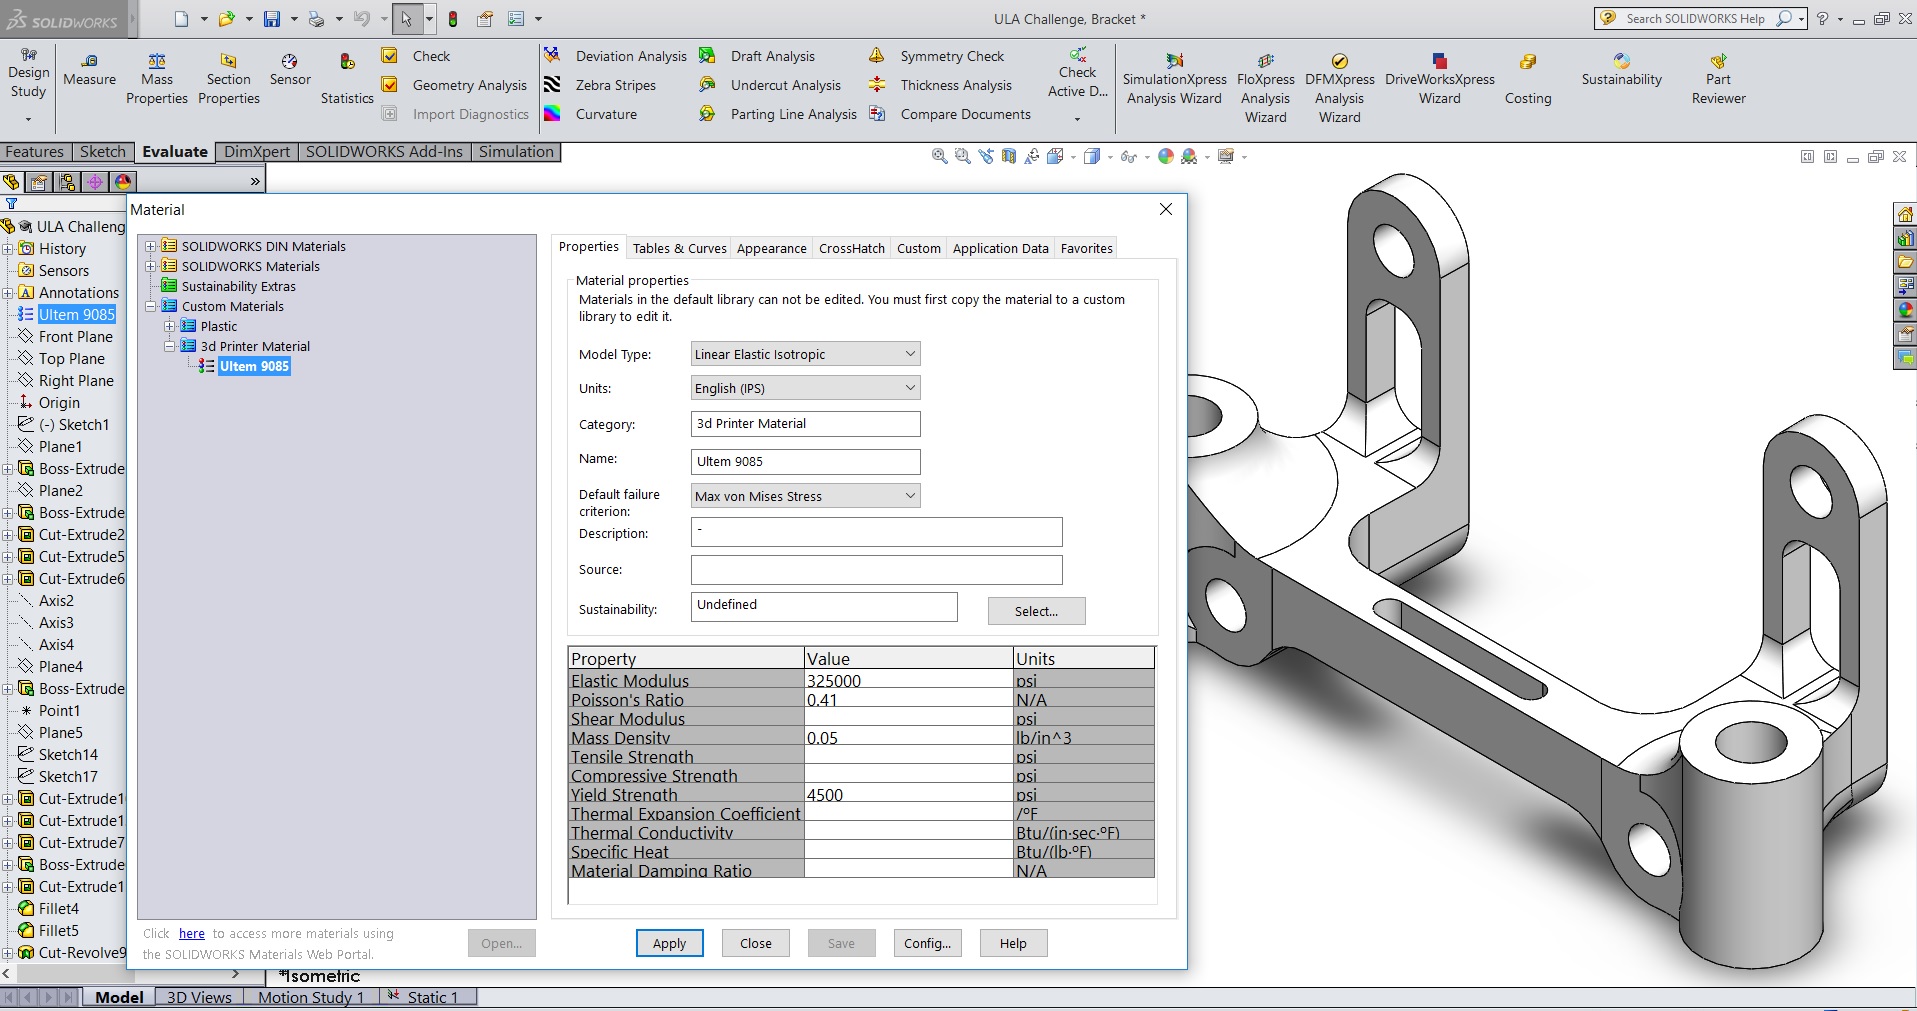The image size is (1917, 1011).
Task: Turn on Zebra Stripes display
Action: (601, 85)
